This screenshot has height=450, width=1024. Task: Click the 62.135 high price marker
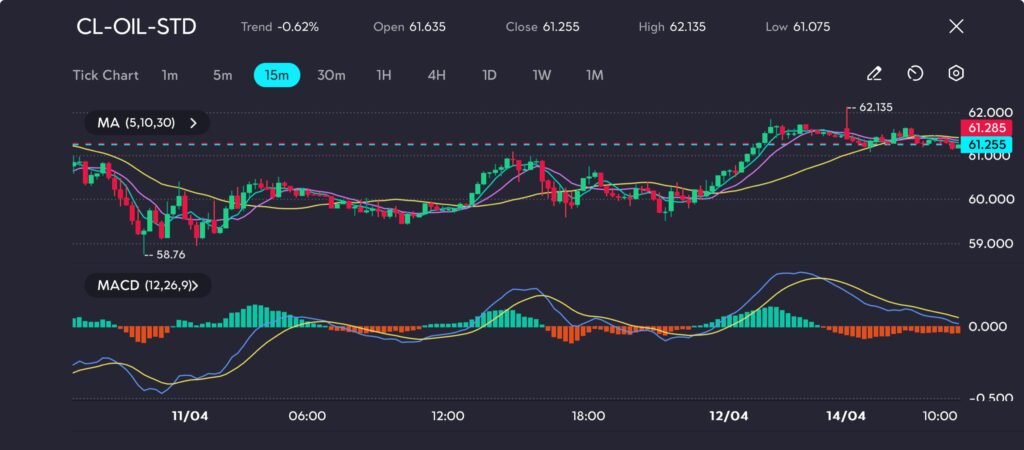click(874, 106)
